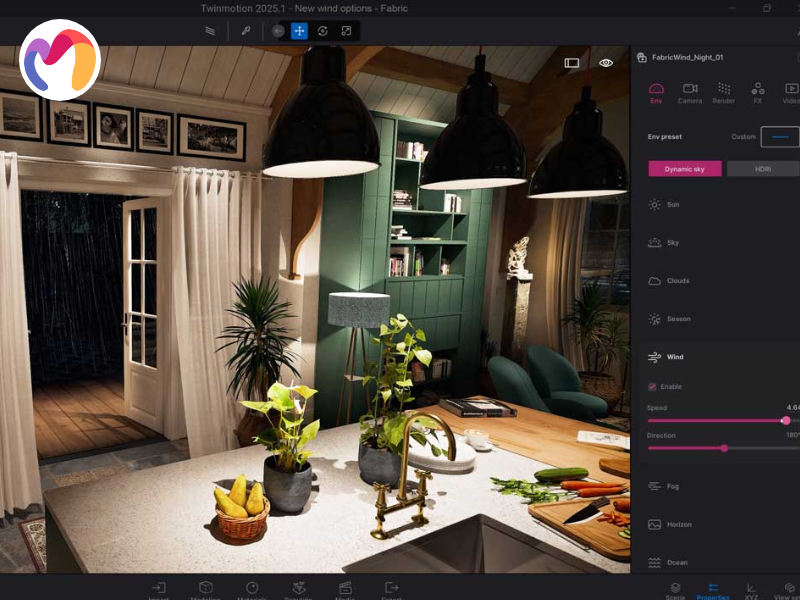The image size is (800, 600).
Task: Expand the Sun settings section
Action: 672,205
